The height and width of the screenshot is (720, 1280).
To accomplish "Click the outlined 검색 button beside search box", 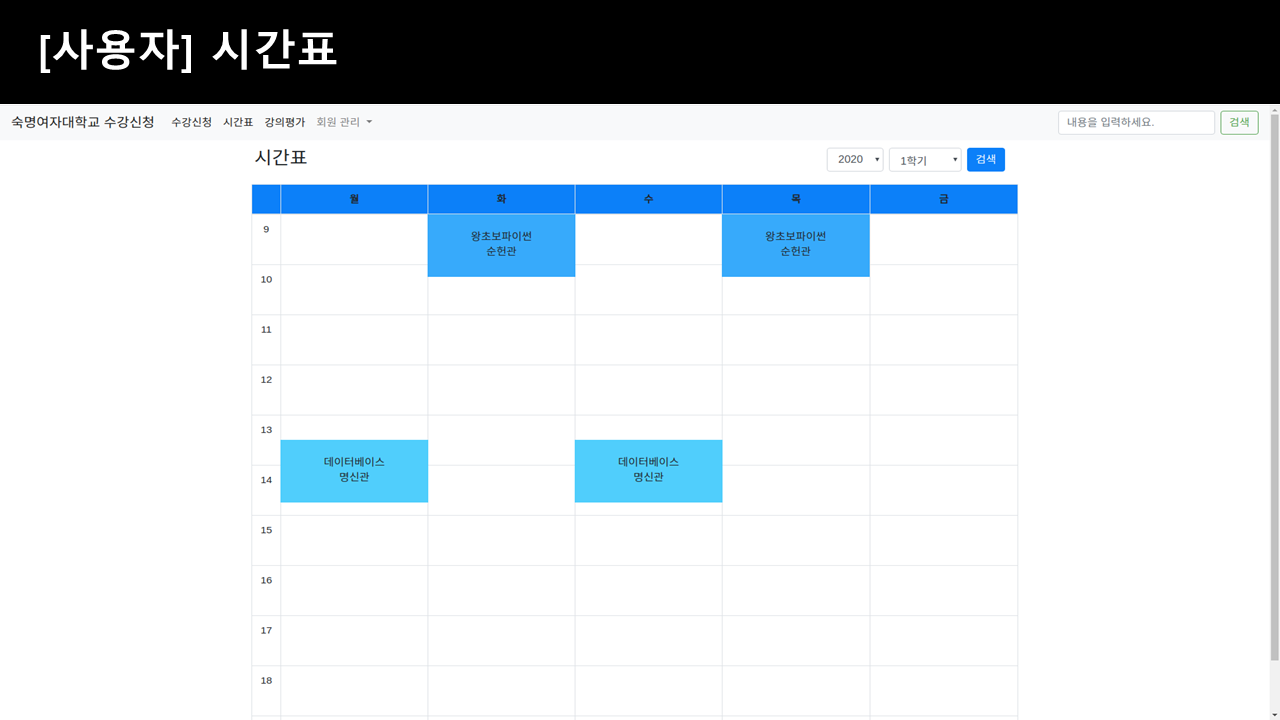I will pyautogui.click(x=1239, y=122).
